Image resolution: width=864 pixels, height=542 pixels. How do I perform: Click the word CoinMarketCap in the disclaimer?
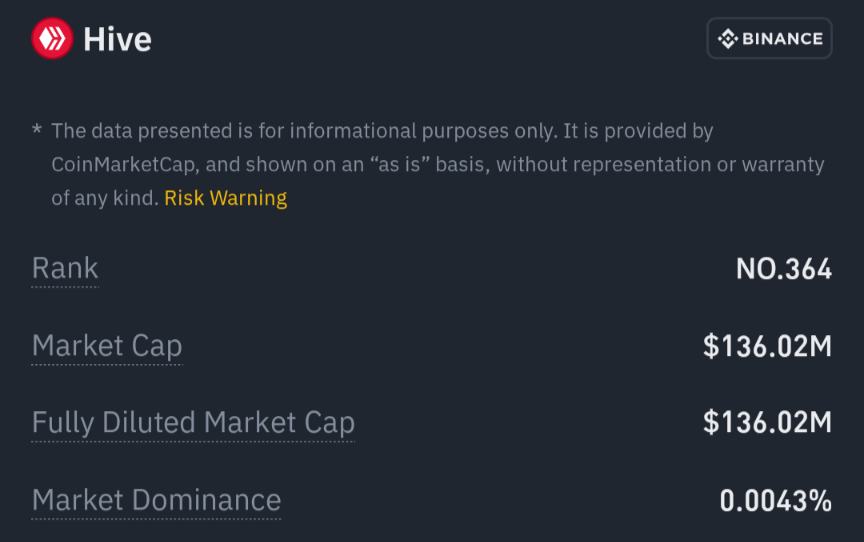click(125, 165)
